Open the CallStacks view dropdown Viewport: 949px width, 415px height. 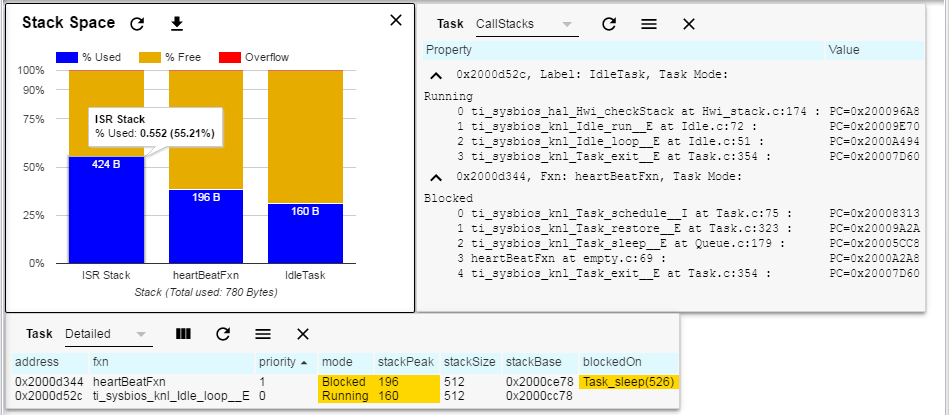pos(525,24)
